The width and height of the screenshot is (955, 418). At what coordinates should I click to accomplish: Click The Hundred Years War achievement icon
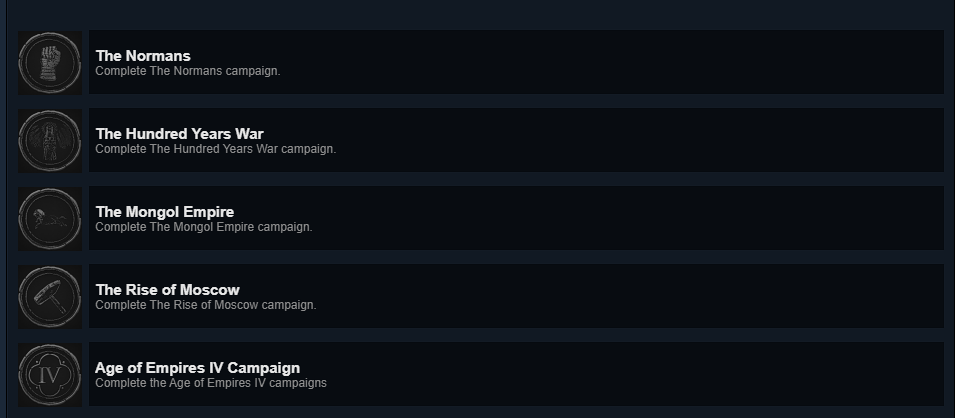pos(49,141)
